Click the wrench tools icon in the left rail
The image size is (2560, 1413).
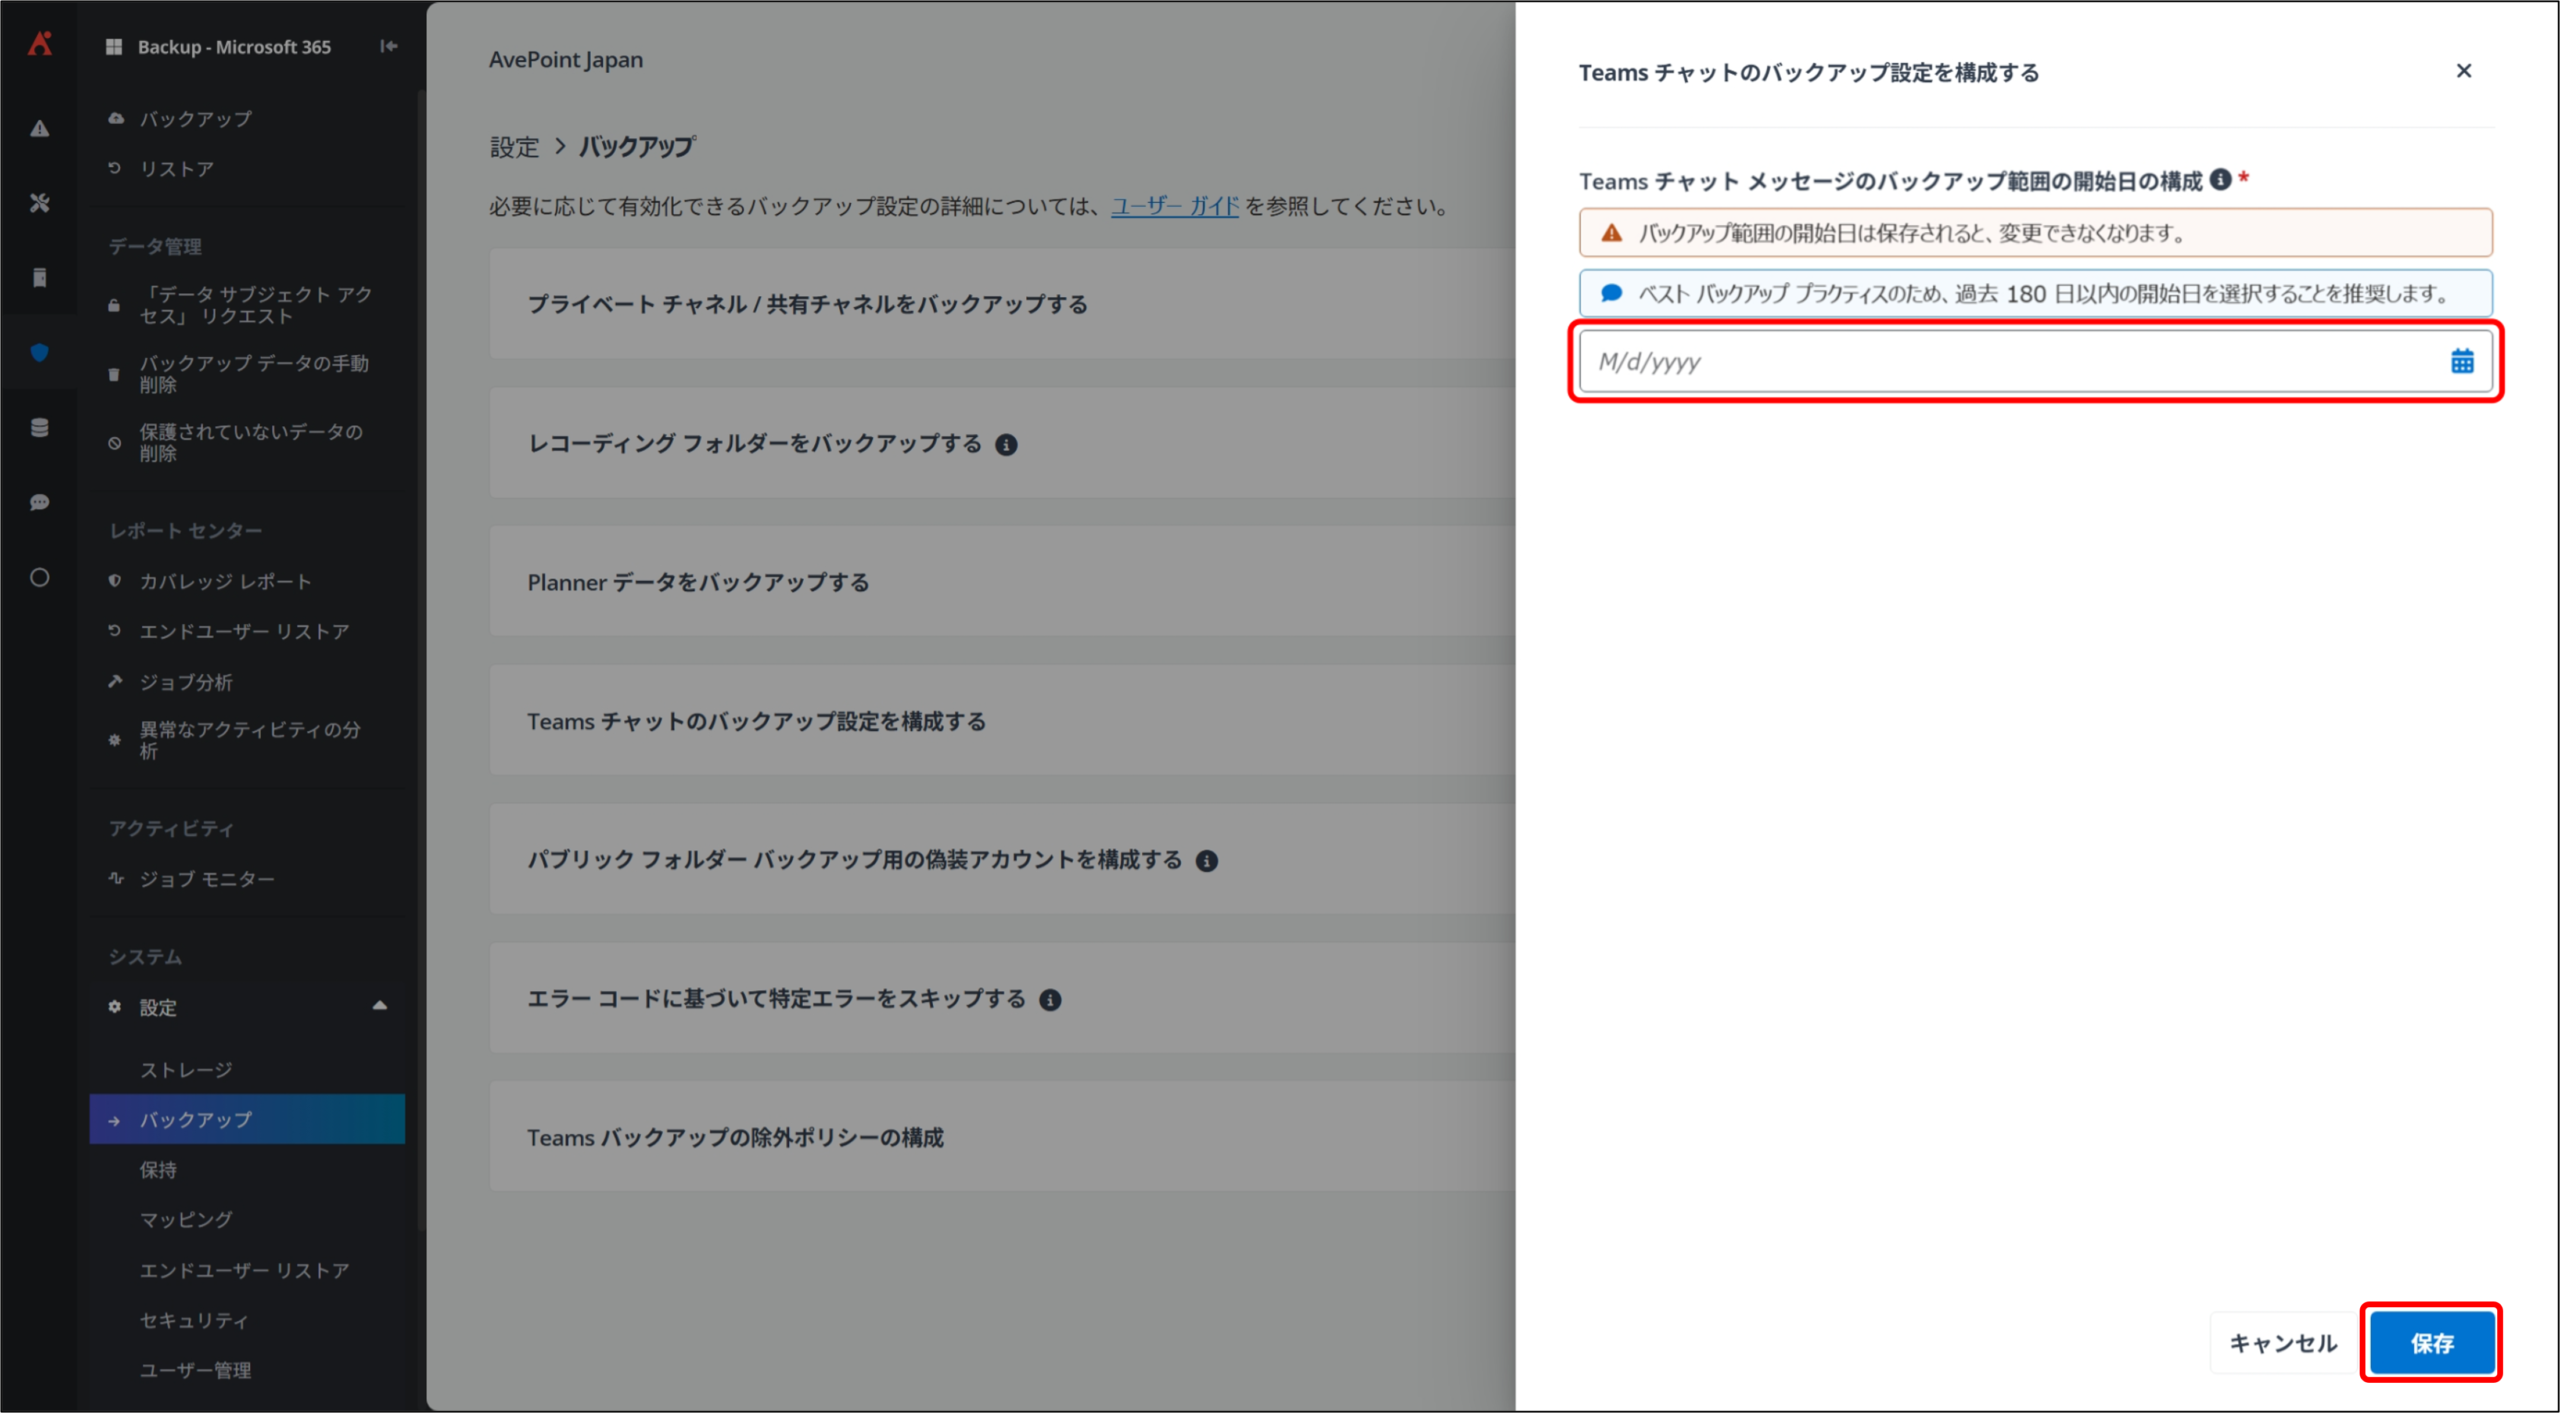(x=40, y=203)
